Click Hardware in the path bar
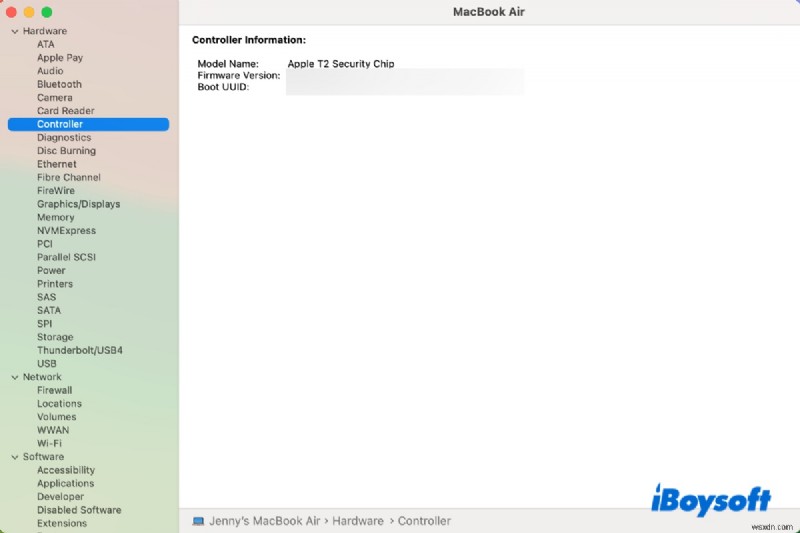This screenshot has width=800, height=533. click(358, 521)
